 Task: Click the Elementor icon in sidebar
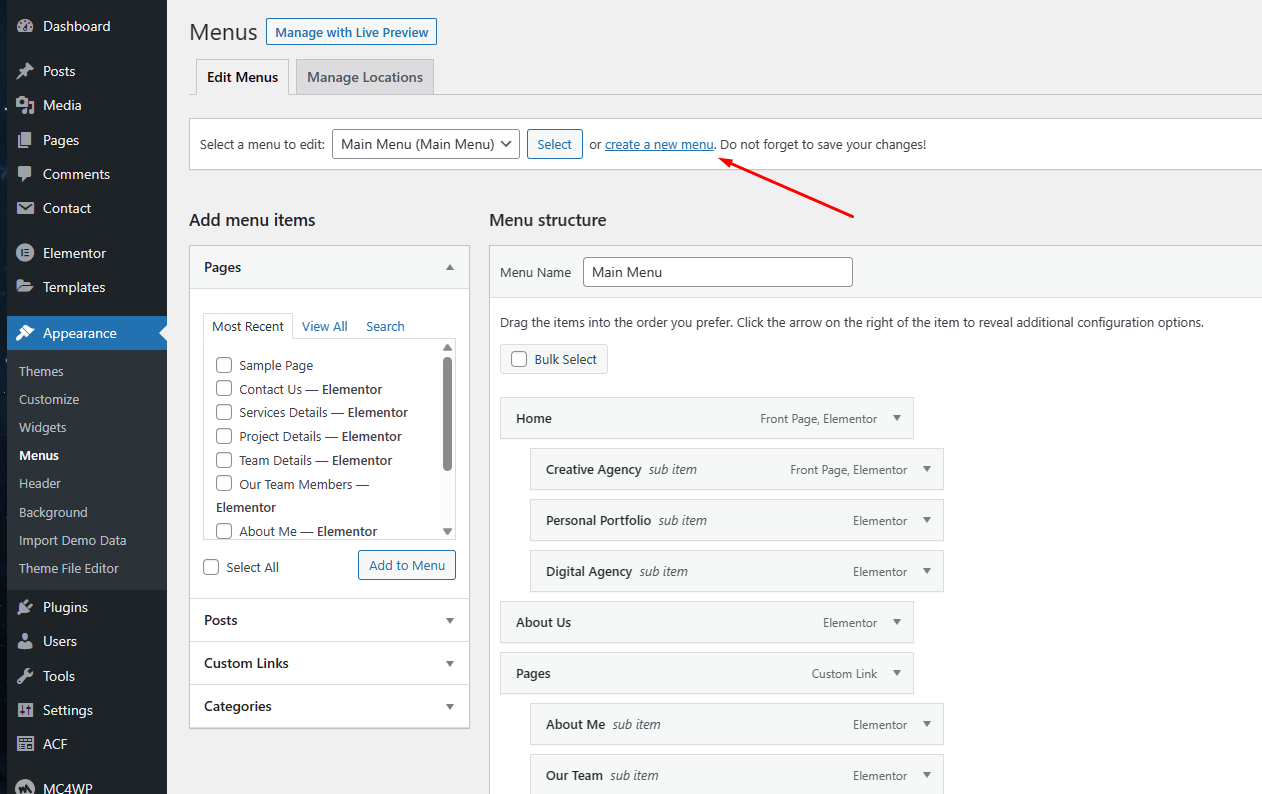click(x=25, y=253)
